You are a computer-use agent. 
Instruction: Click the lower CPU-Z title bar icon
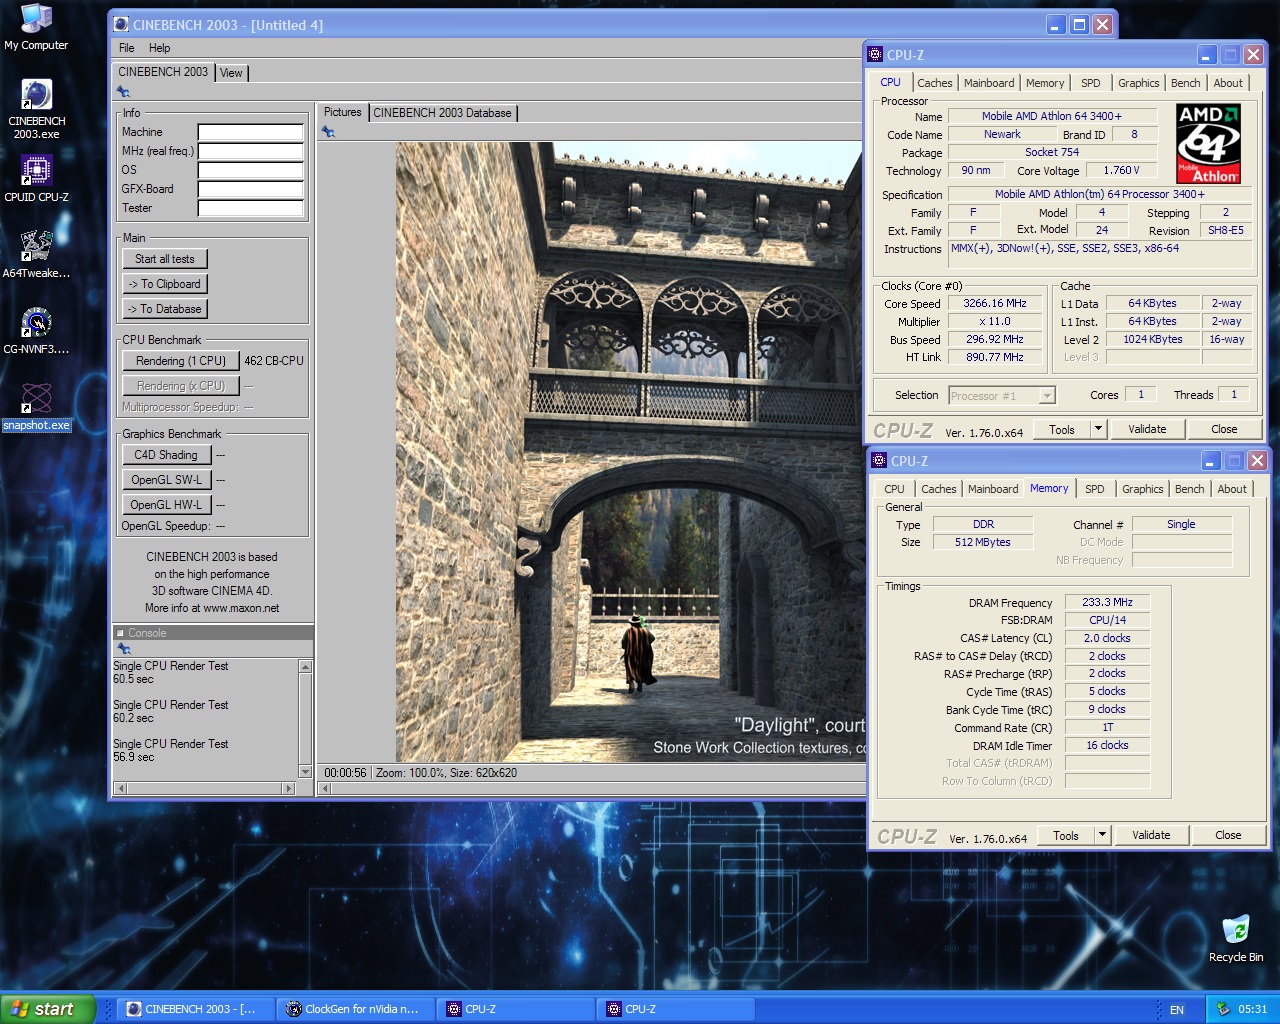880,461
